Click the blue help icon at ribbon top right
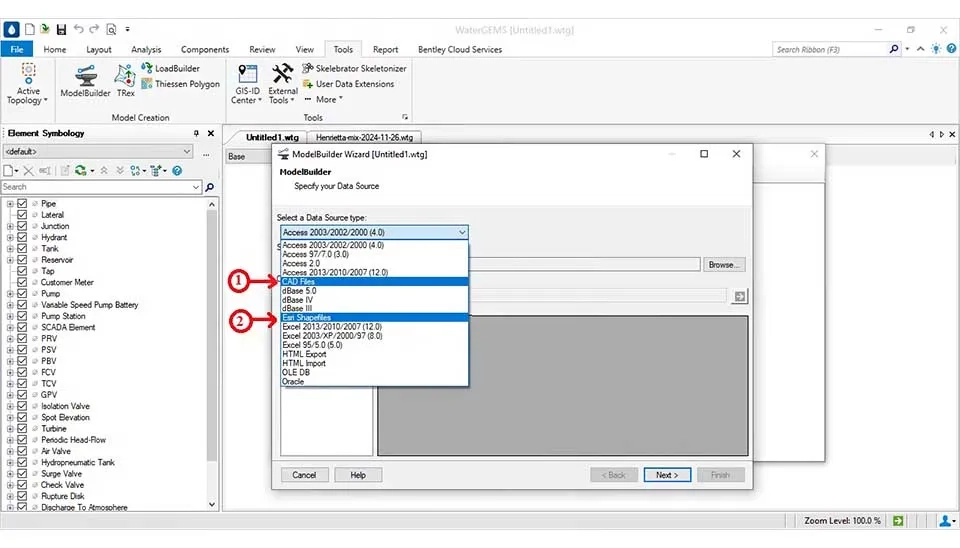 pos(951,49)
